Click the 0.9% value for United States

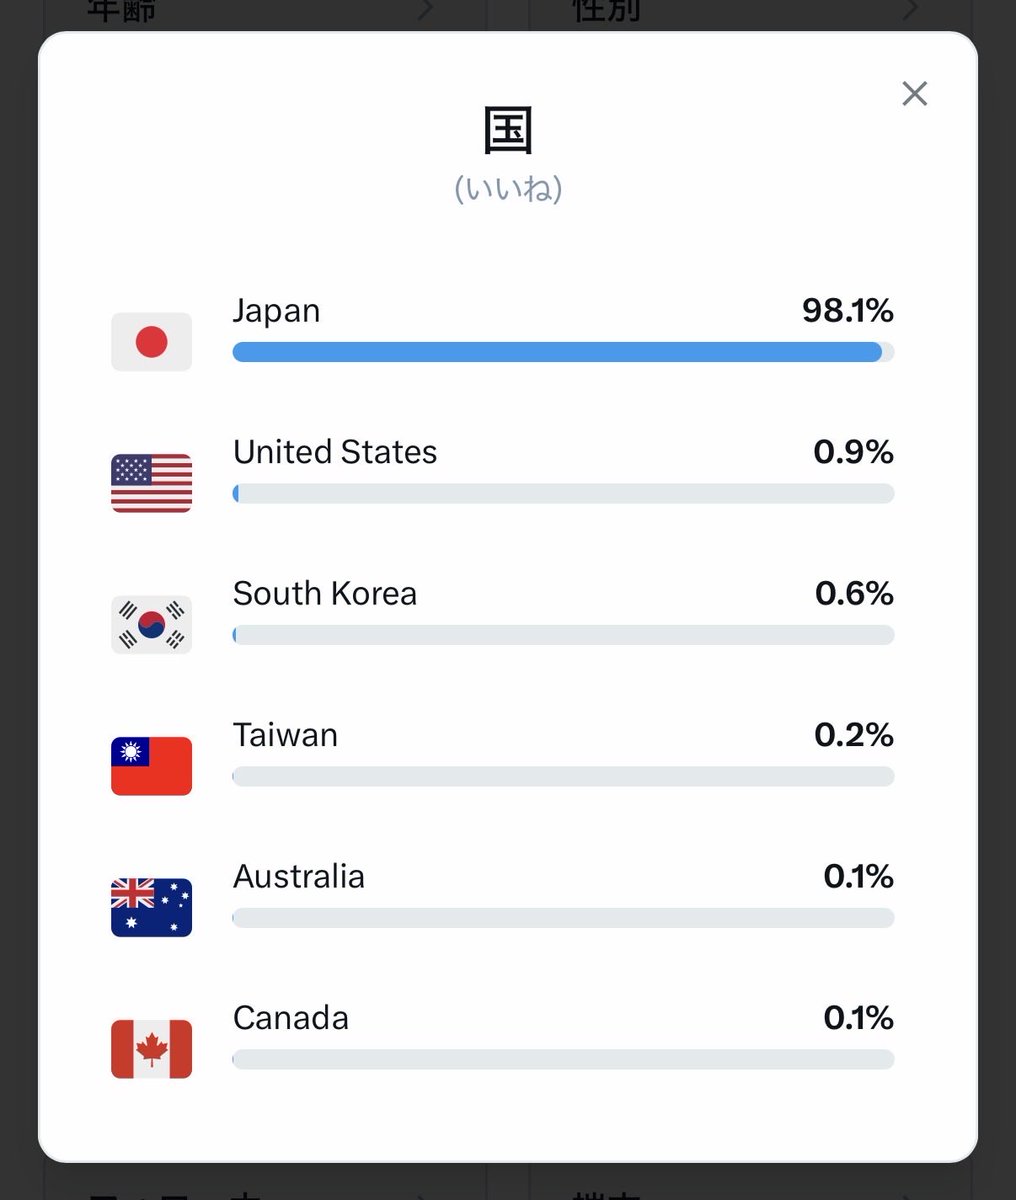point(853,452)
